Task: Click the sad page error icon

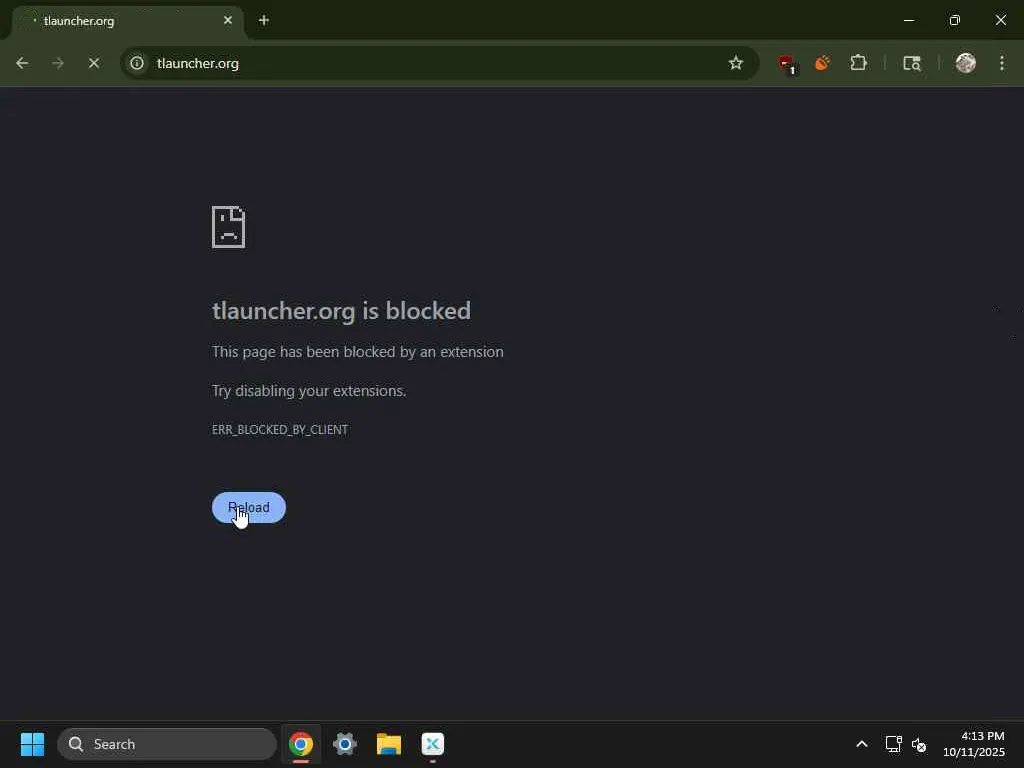Action: (x=229, y=227)
